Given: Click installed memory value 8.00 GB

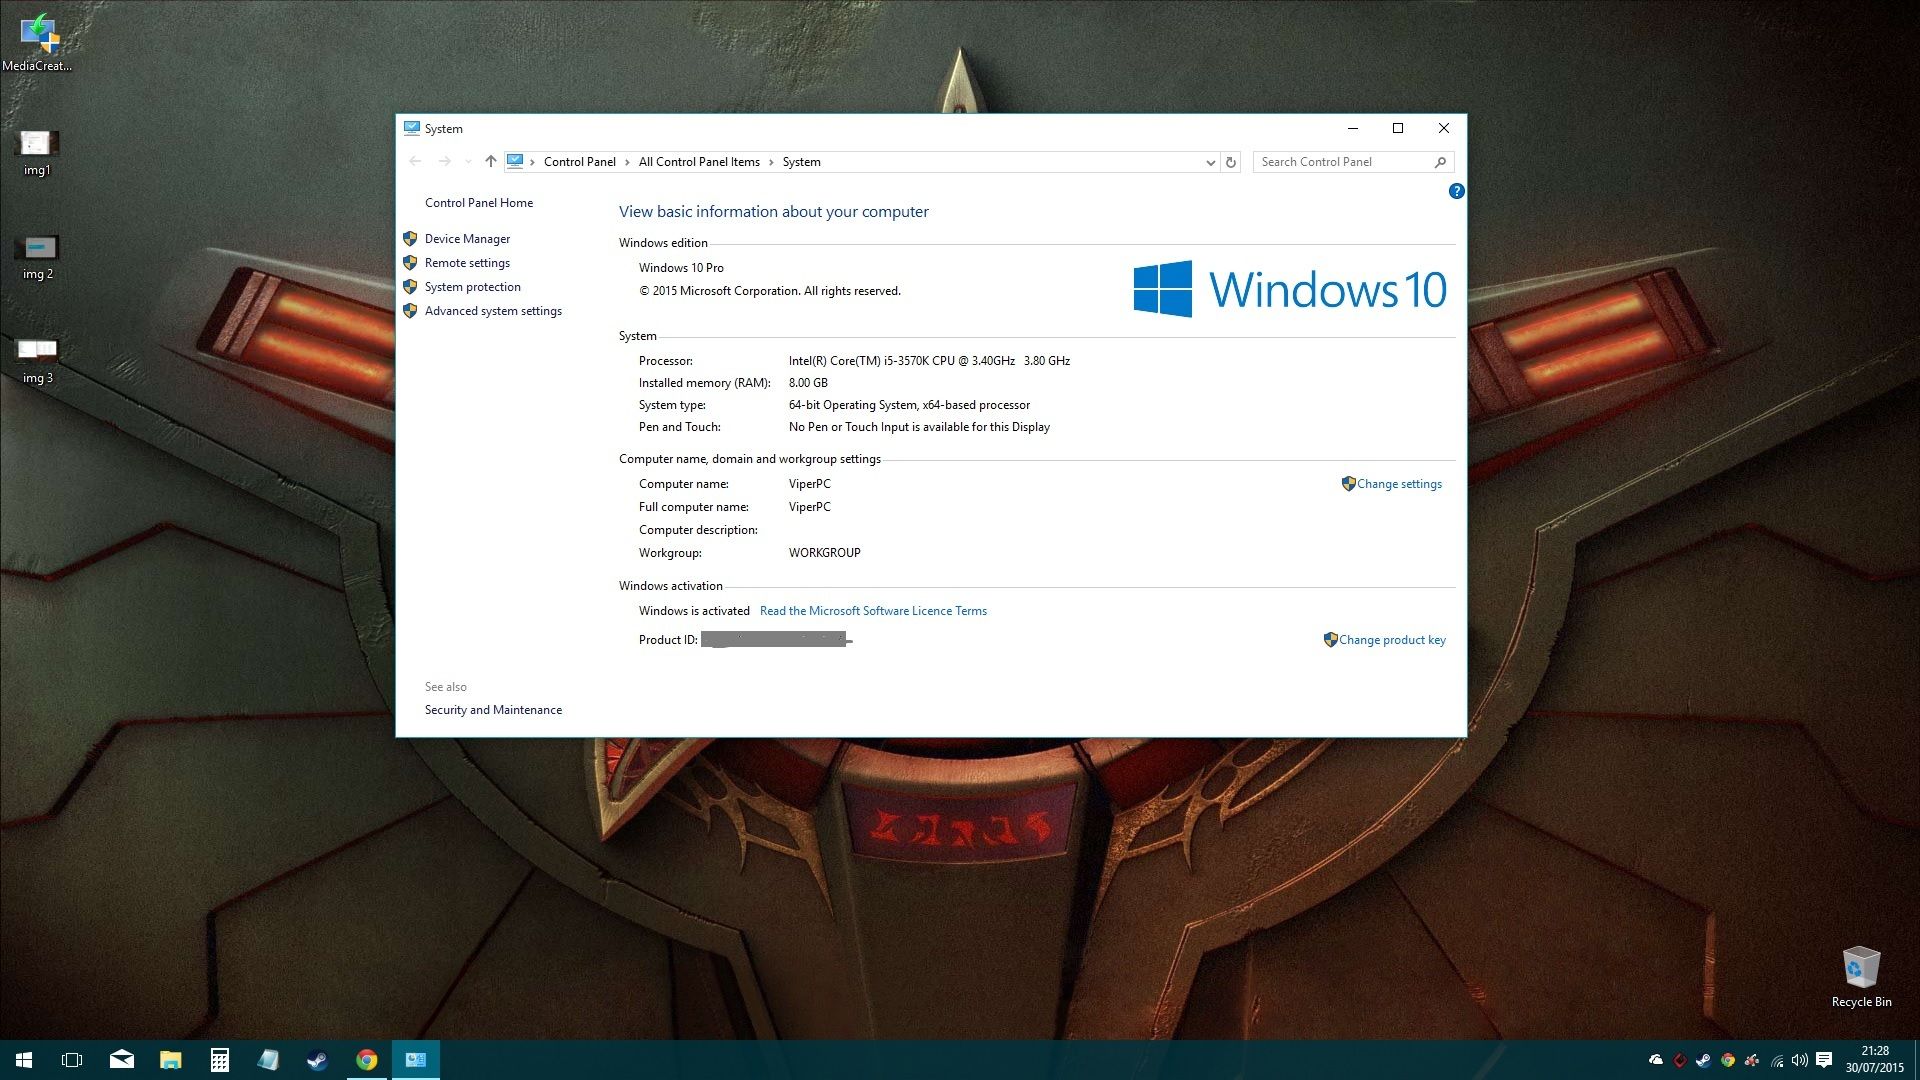Looking at the screenshot, I should click(x=808, y=383).
